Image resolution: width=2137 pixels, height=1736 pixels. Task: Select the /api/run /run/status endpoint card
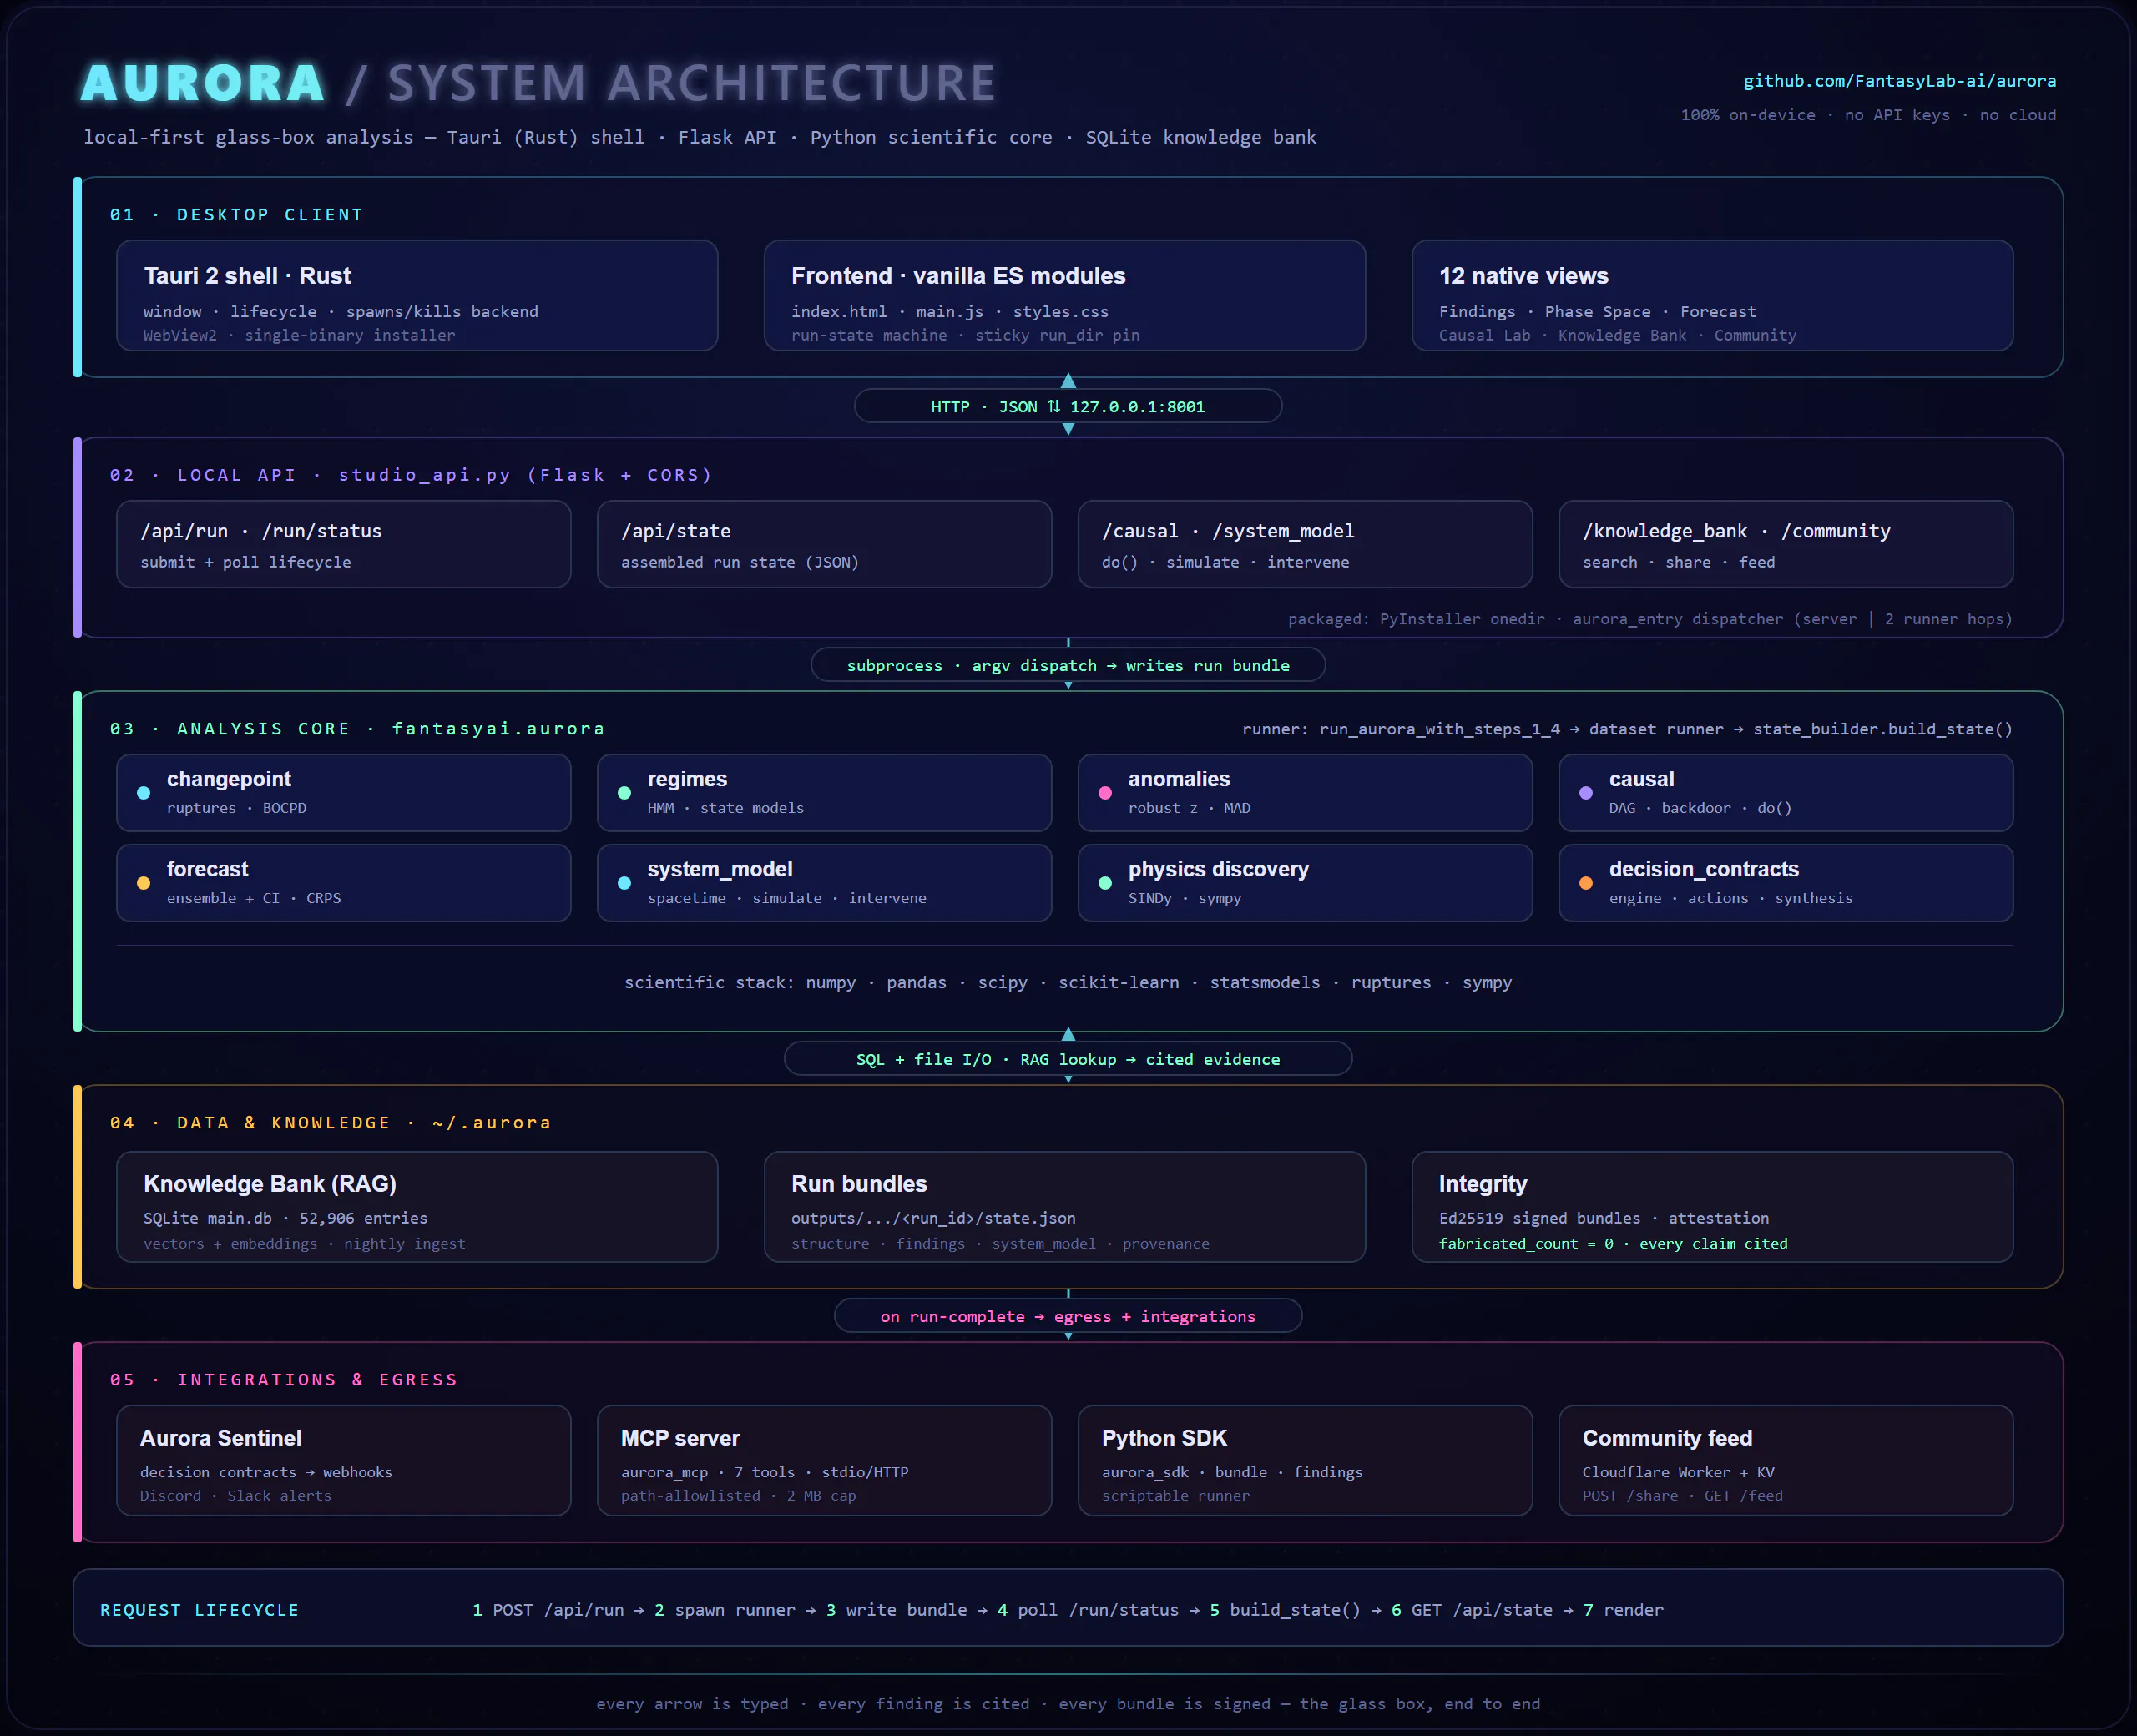[343, 544]
